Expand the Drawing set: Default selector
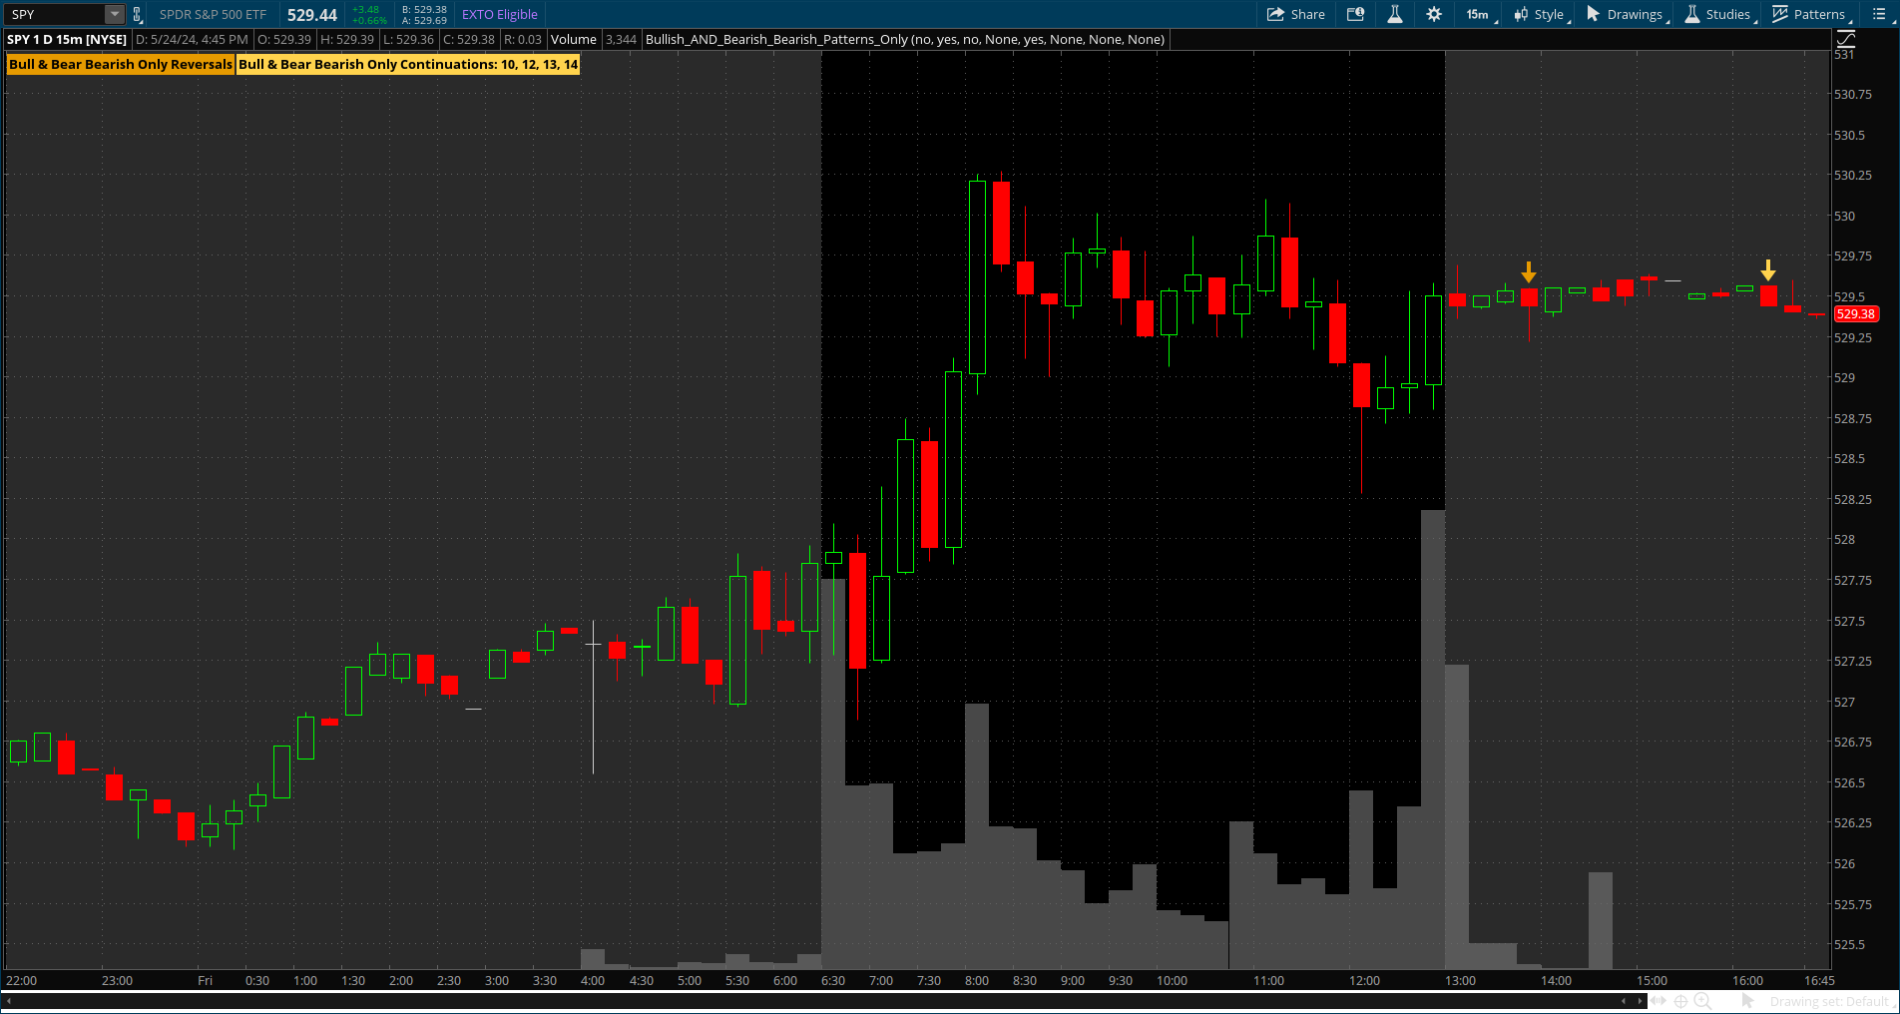The image size is (1900, 1014). pyautogui.click(x=1829, y=1001)
